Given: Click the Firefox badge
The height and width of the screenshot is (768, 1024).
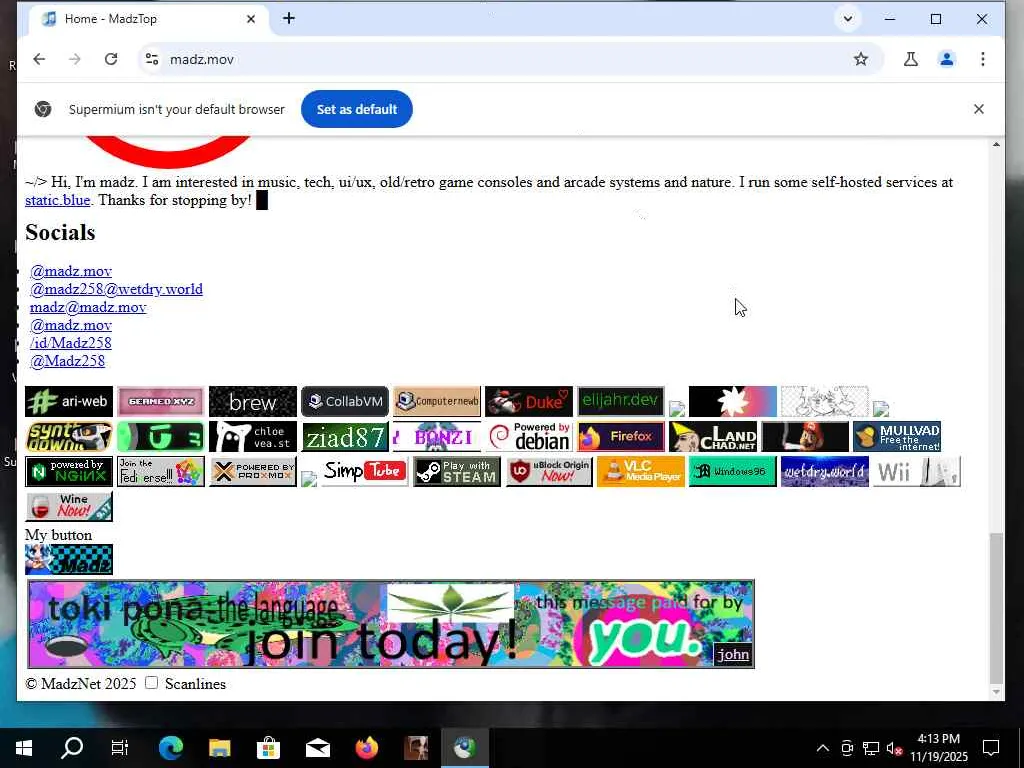Looking at the screenshot, I should 621,436.
